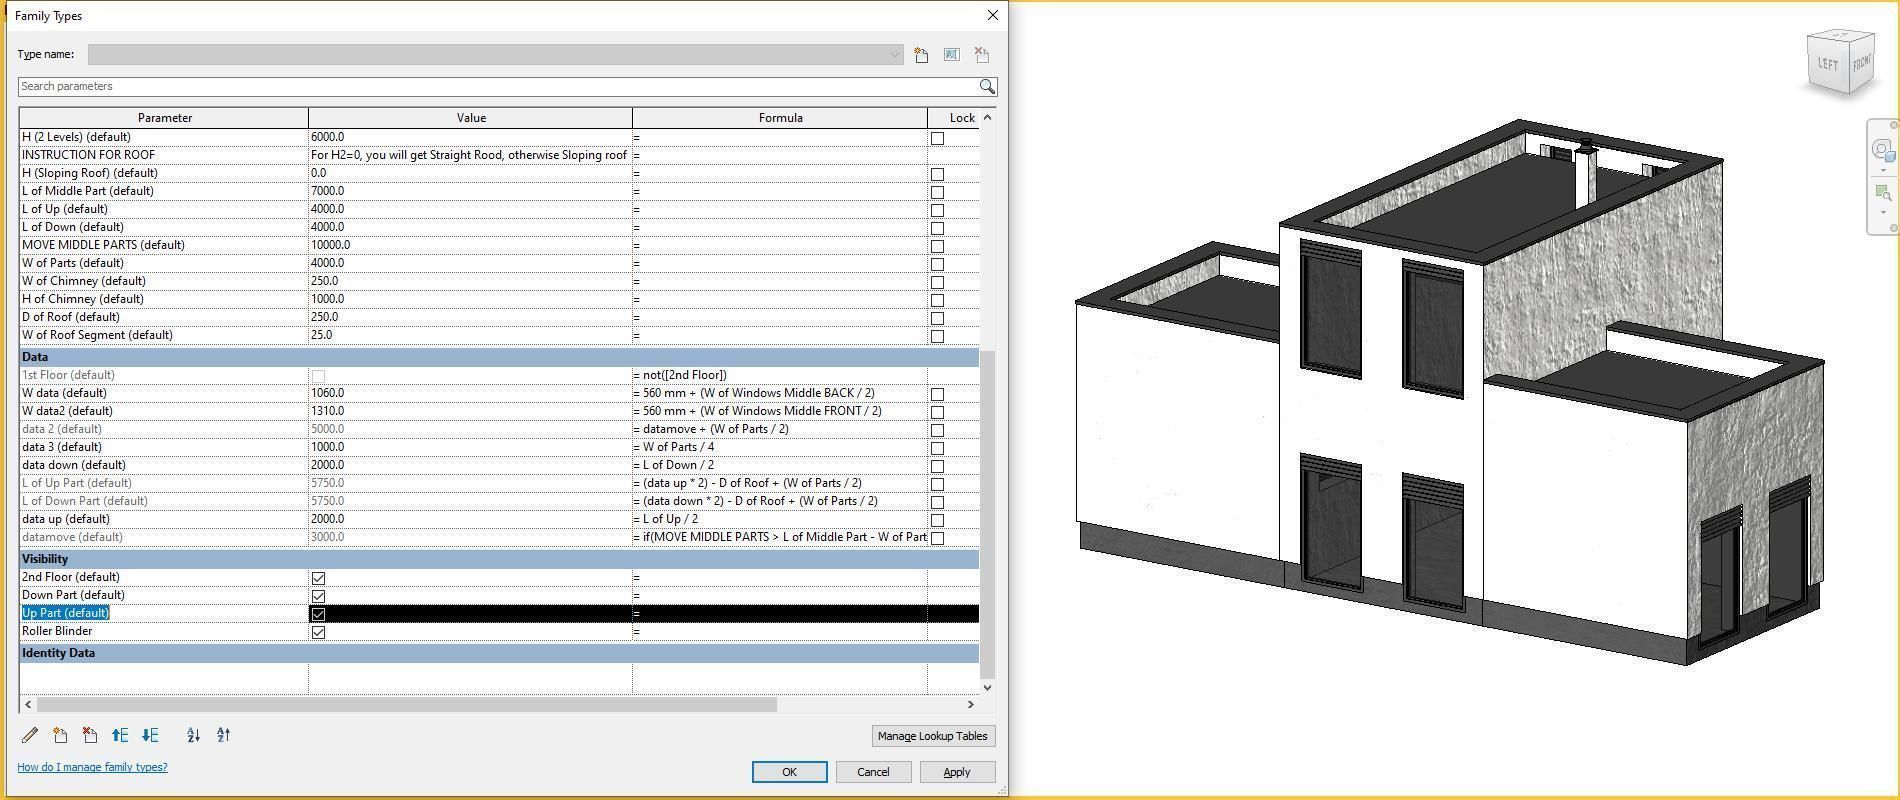The image size is (1900, 800).
Task: Click the Value column header
Action: point(471,118)
